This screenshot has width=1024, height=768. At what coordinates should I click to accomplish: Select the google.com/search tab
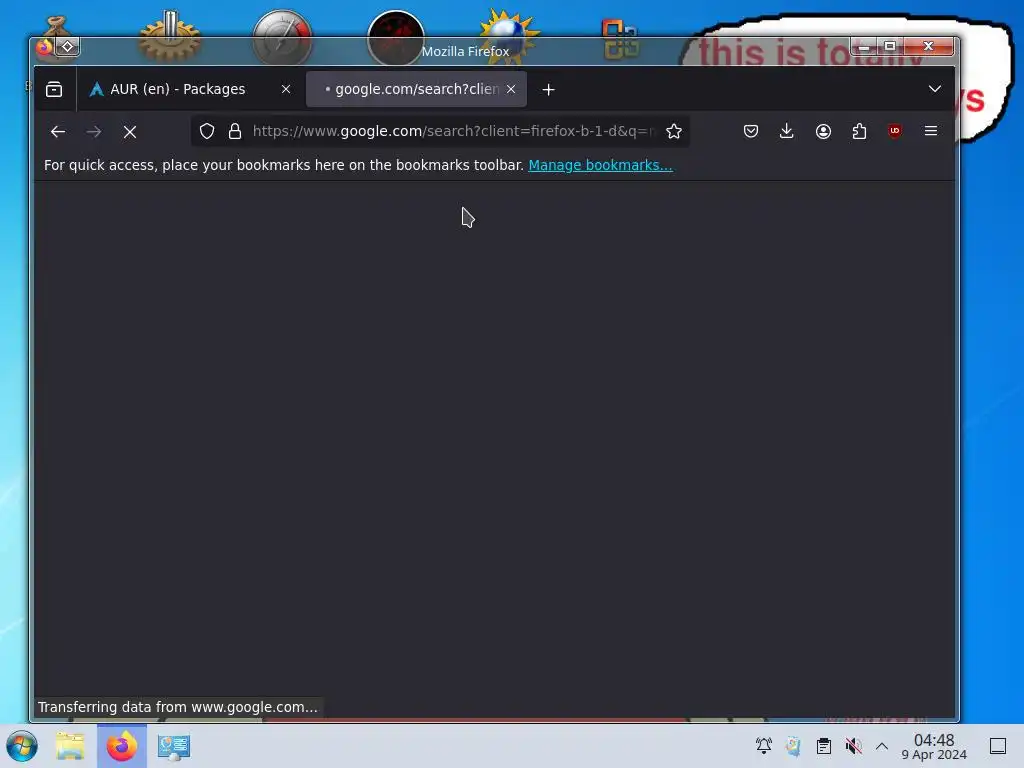(x=416, y=89)
